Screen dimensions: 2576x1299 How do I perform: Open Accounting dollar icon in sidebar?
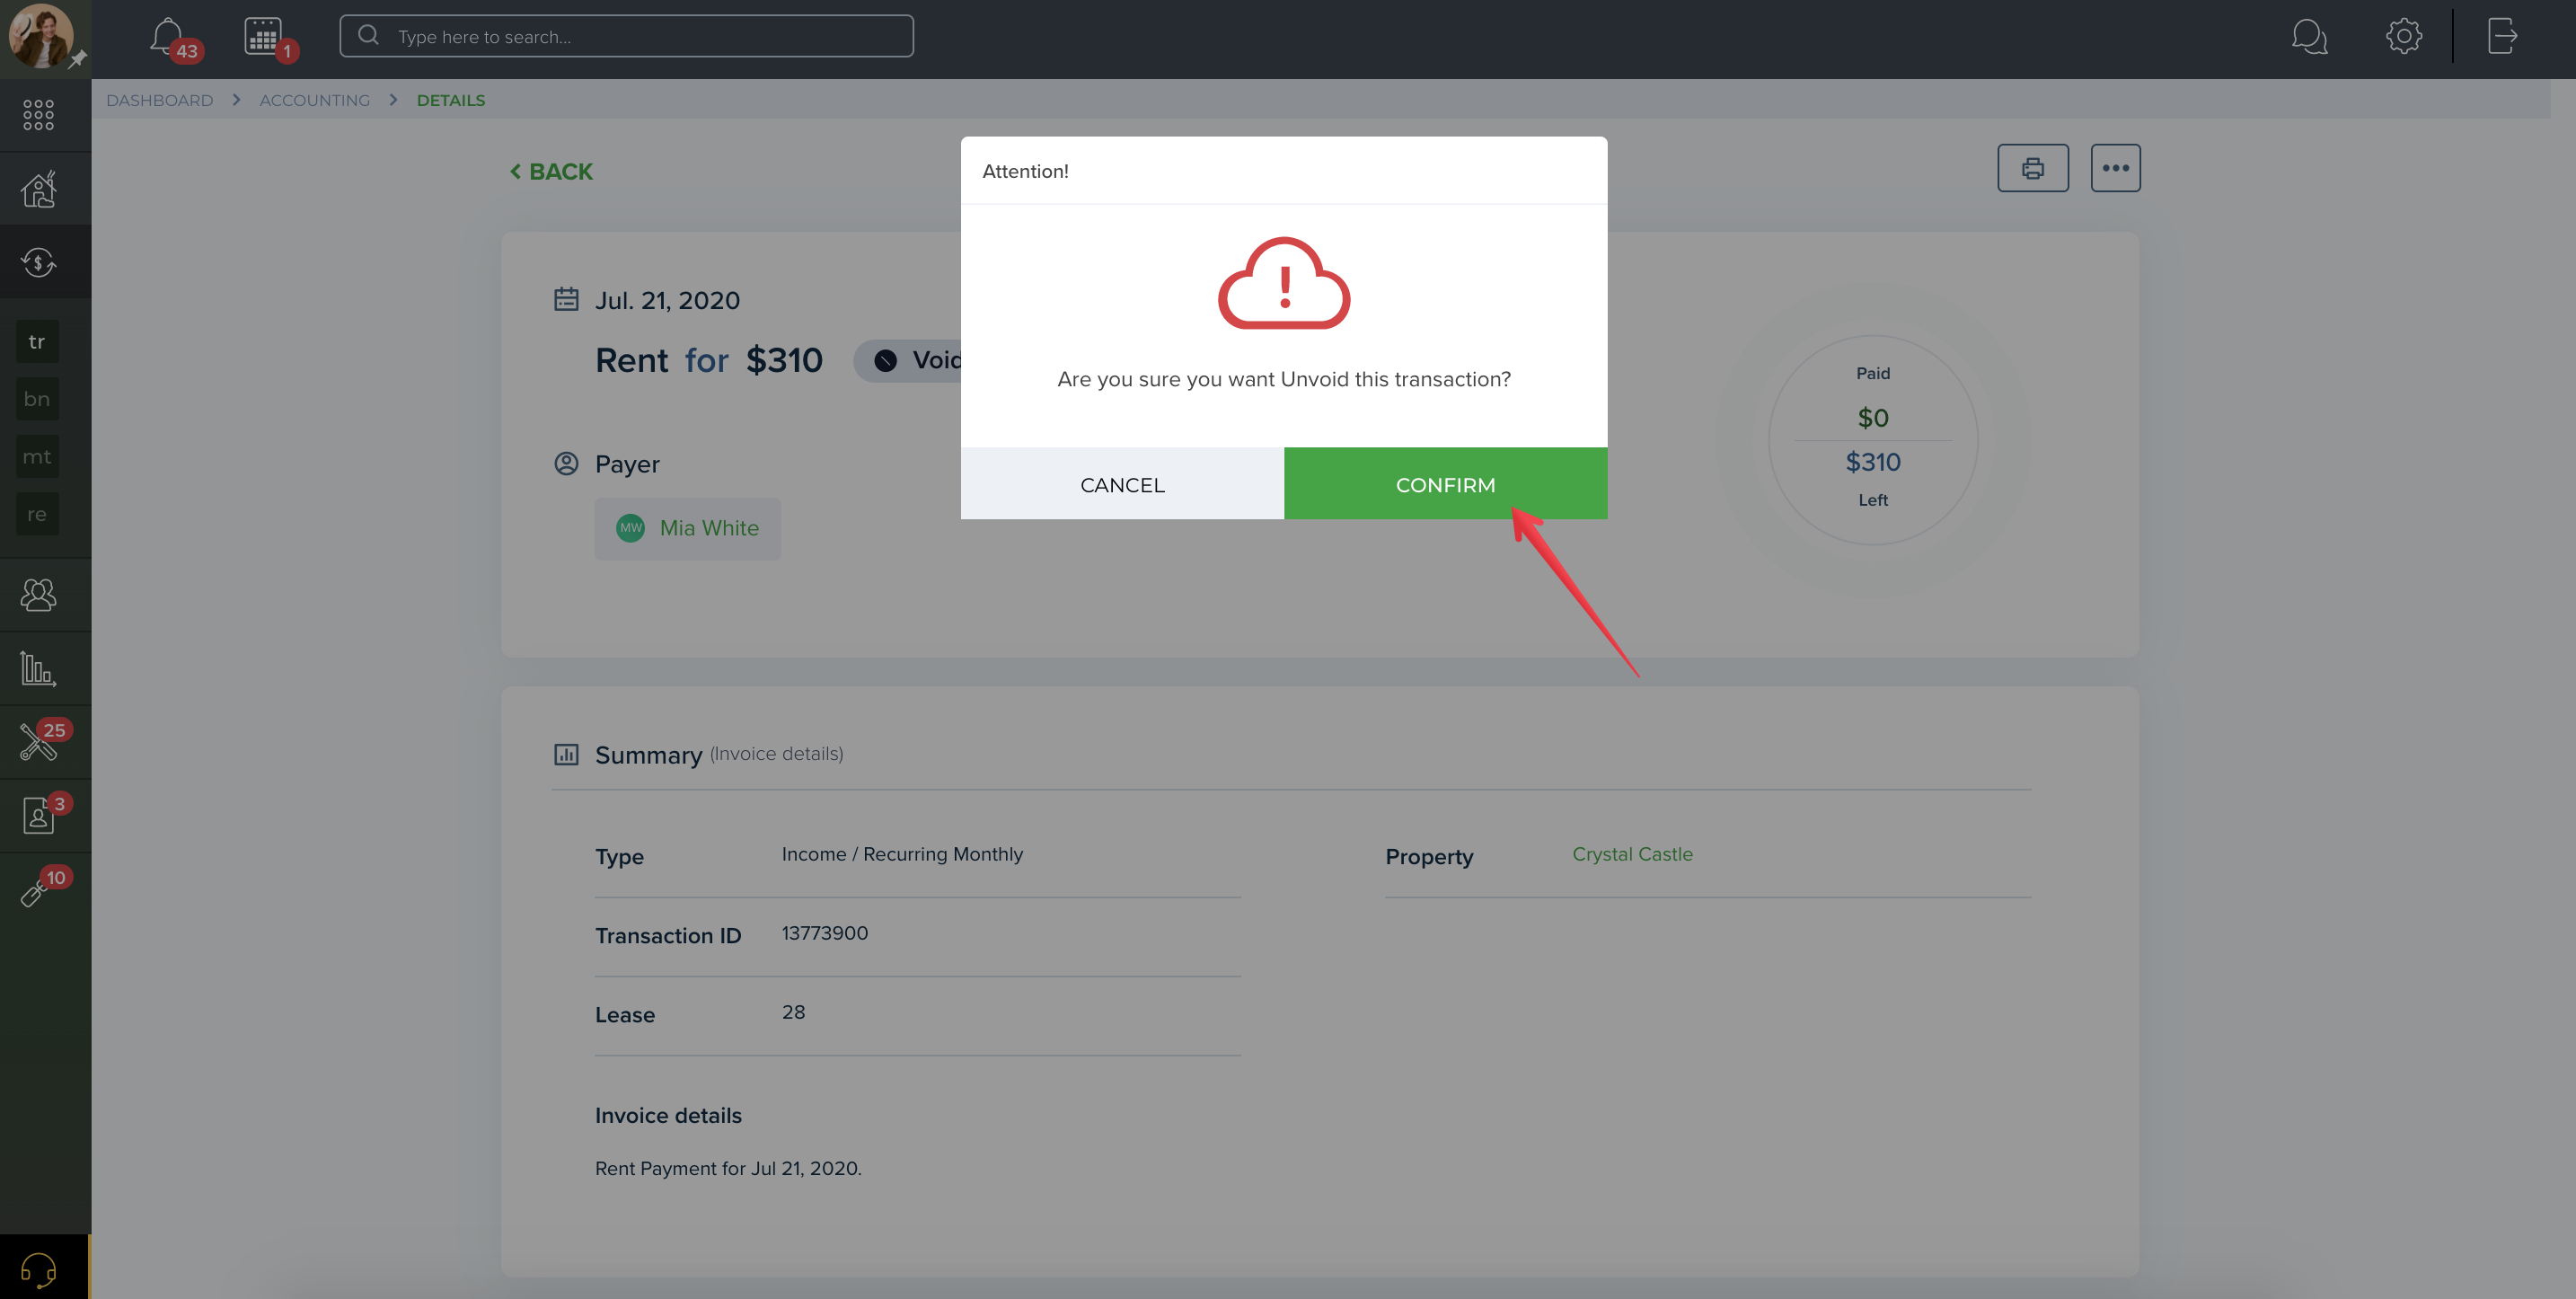click(39, 262)
